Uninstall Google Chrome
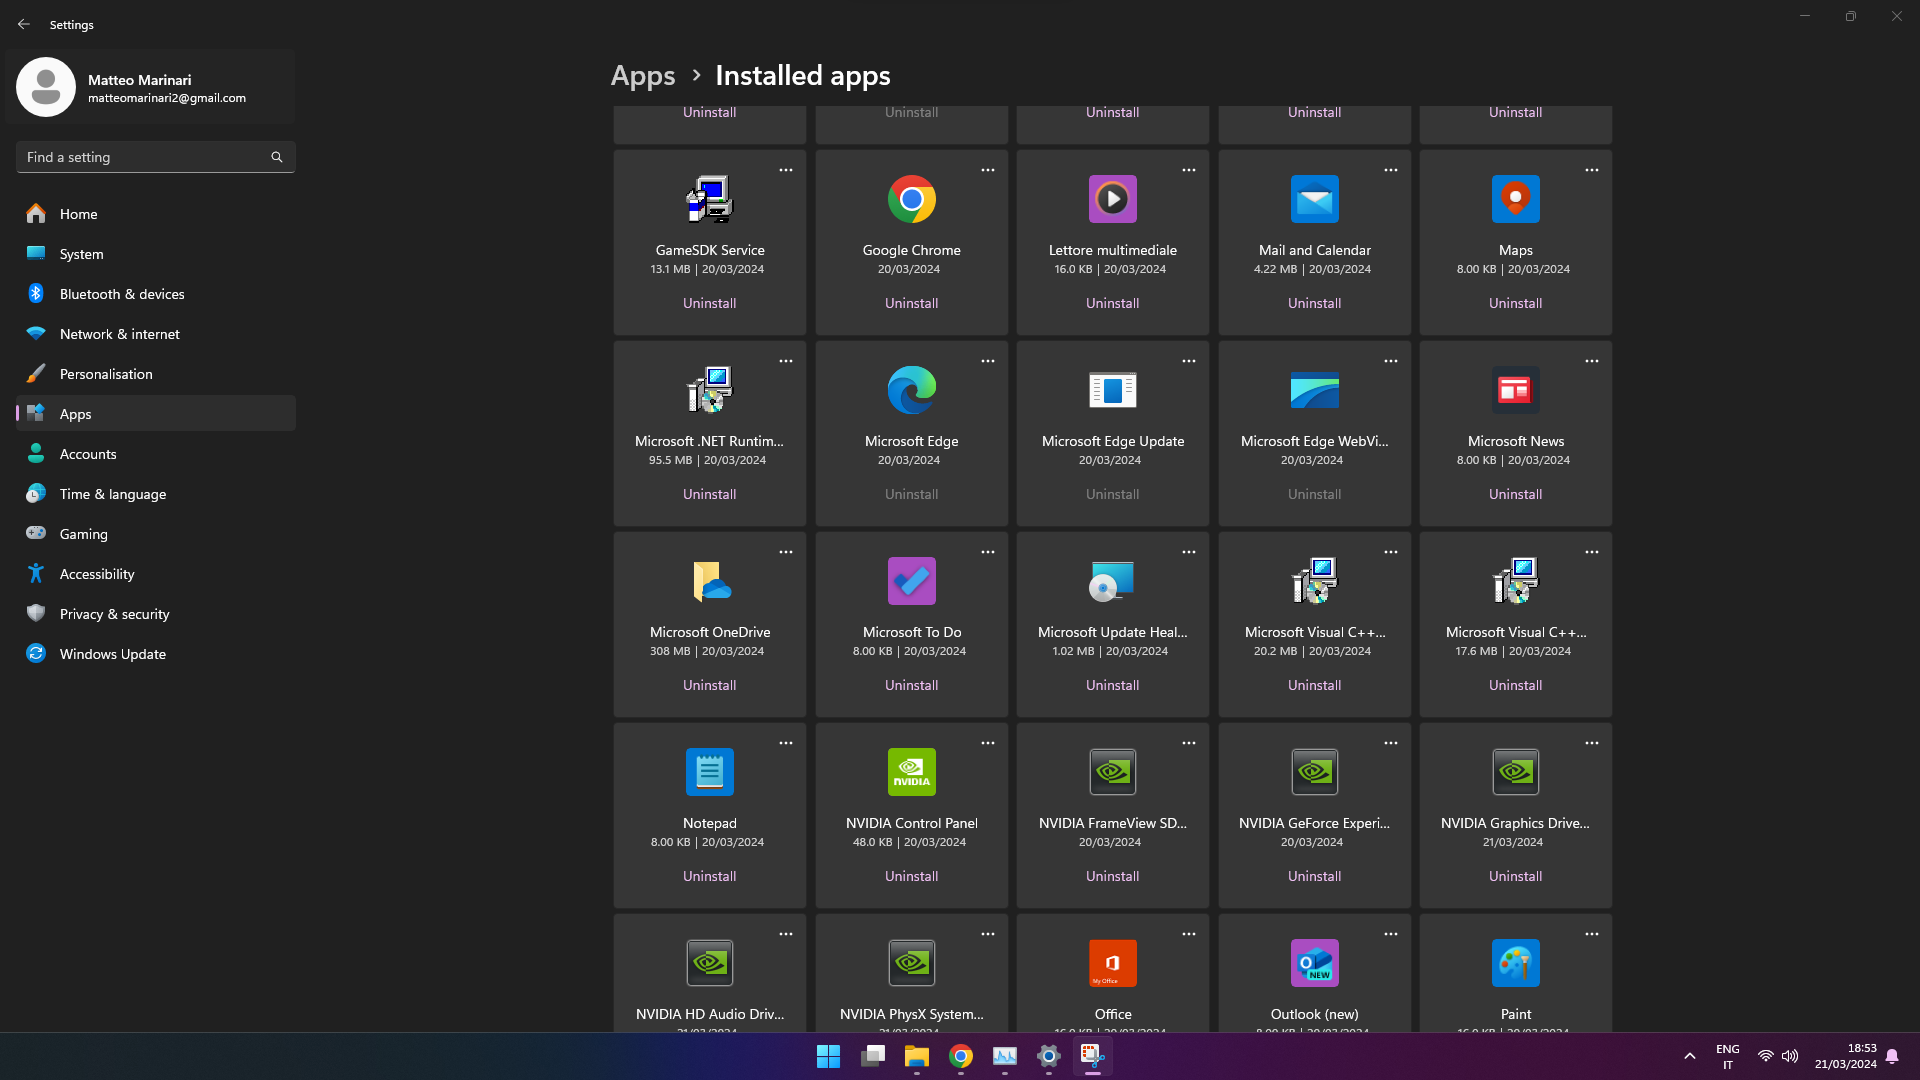This screenshot has width=1920, height=1080. point(911,303)
